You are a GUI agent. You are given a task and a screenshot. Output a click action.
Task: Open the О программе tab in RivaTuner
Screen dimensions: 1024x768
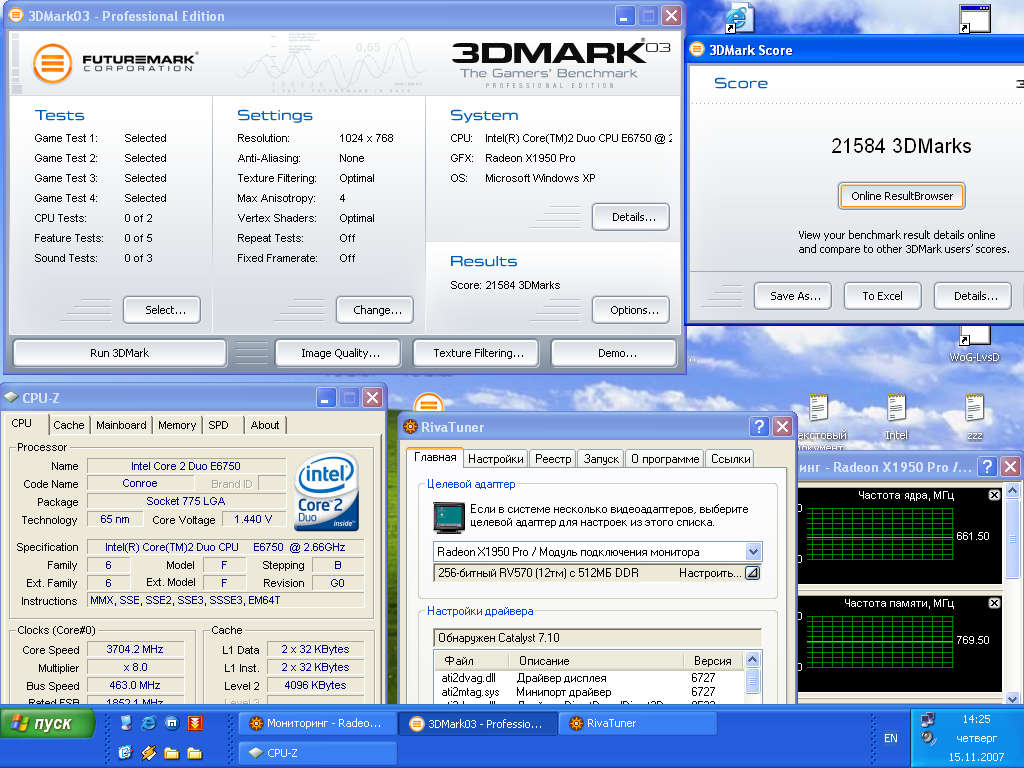(x=665, y=459)
